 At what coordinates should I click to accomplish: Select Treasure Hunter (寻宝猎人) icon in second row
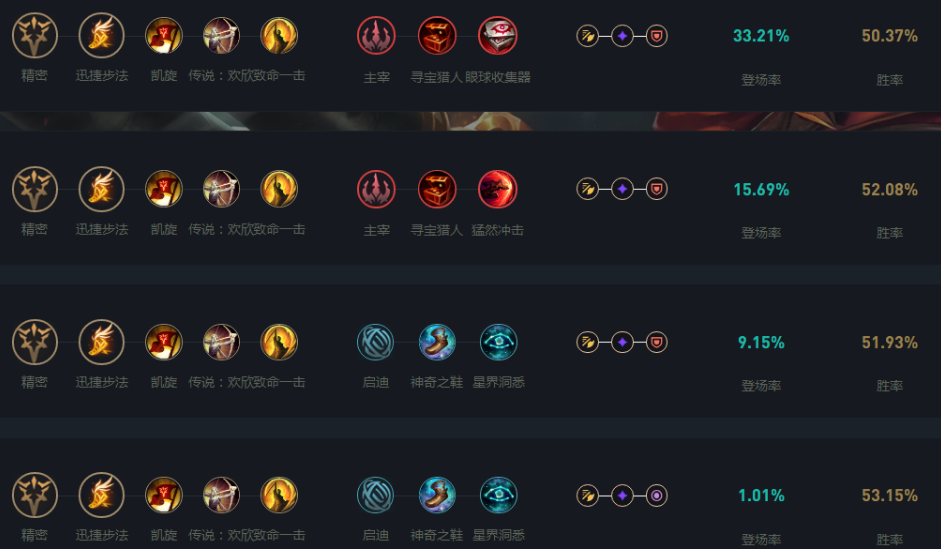click(437, 189)
